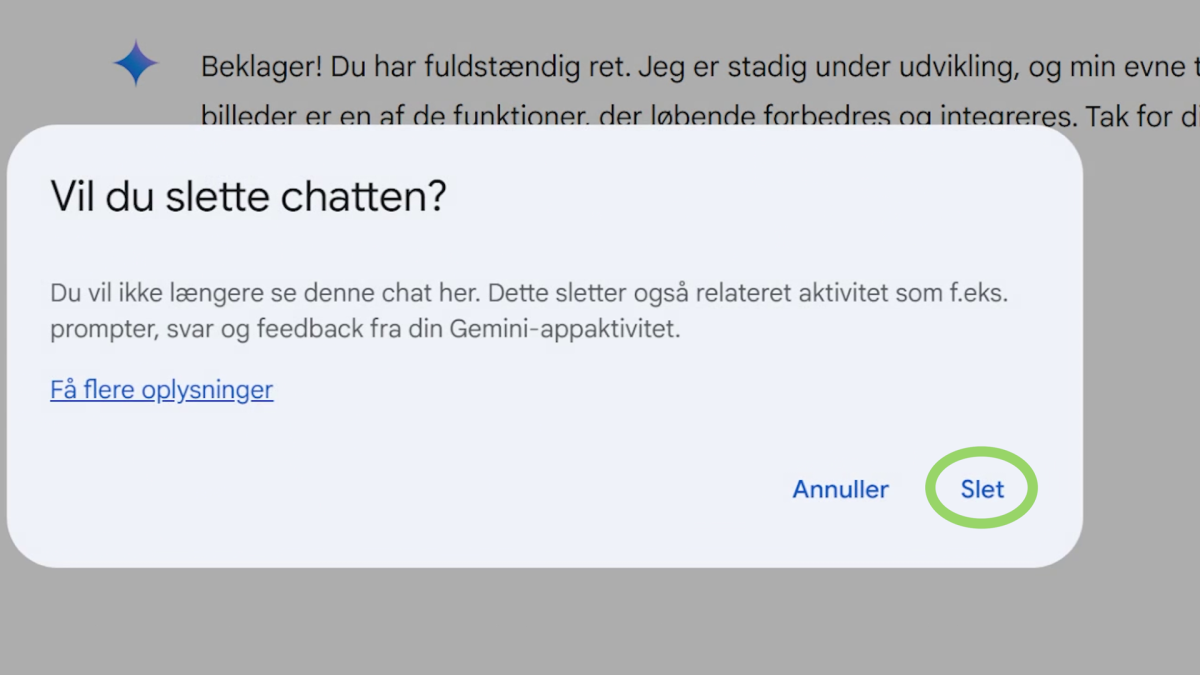Click the Gemini sparkle icon
Image resolution: width=1200 pixels, height=675 pixels.
136,63
